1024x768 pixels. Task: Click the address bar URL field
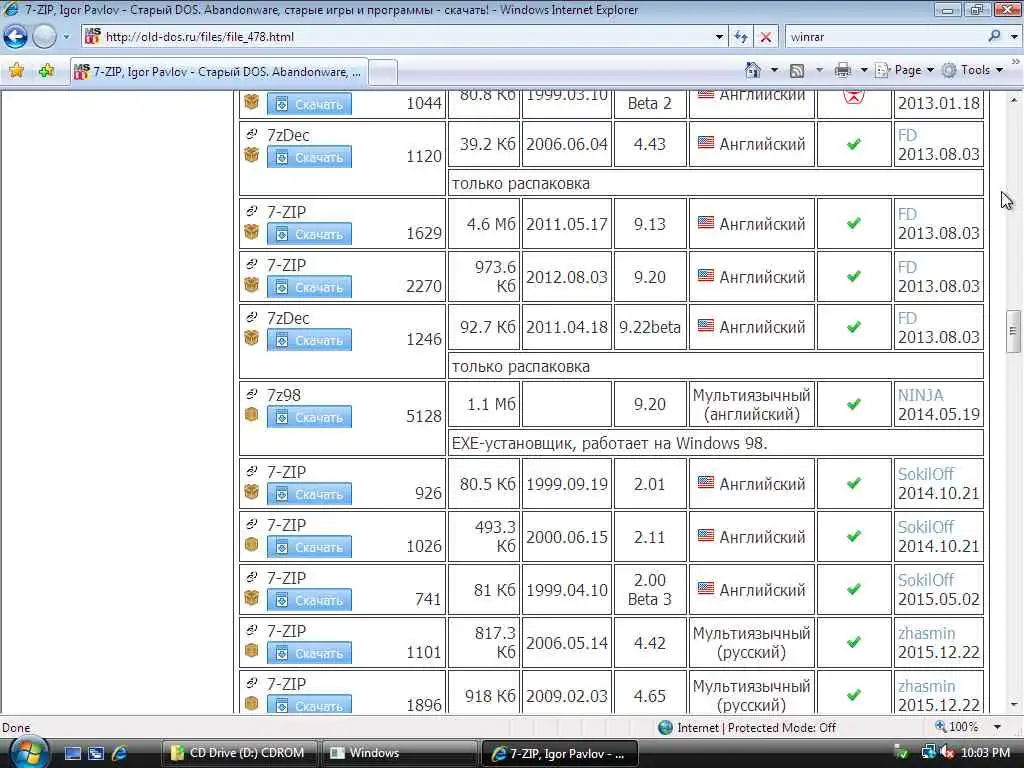point(402,37)
